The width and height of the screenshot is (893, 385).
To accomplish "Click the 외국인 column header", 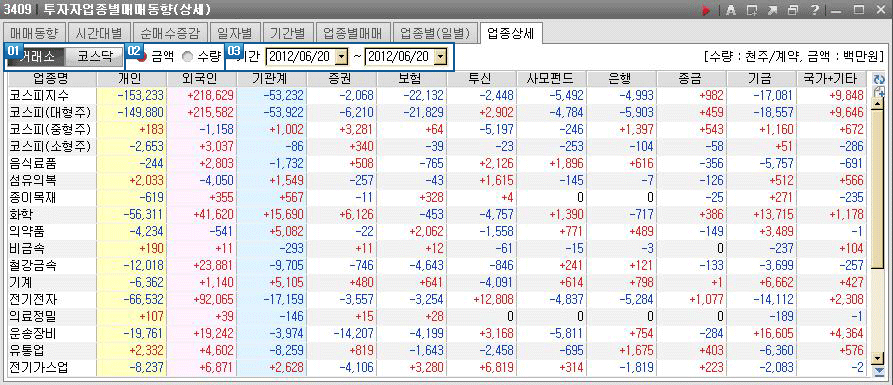I will click(x=202, y=78).
